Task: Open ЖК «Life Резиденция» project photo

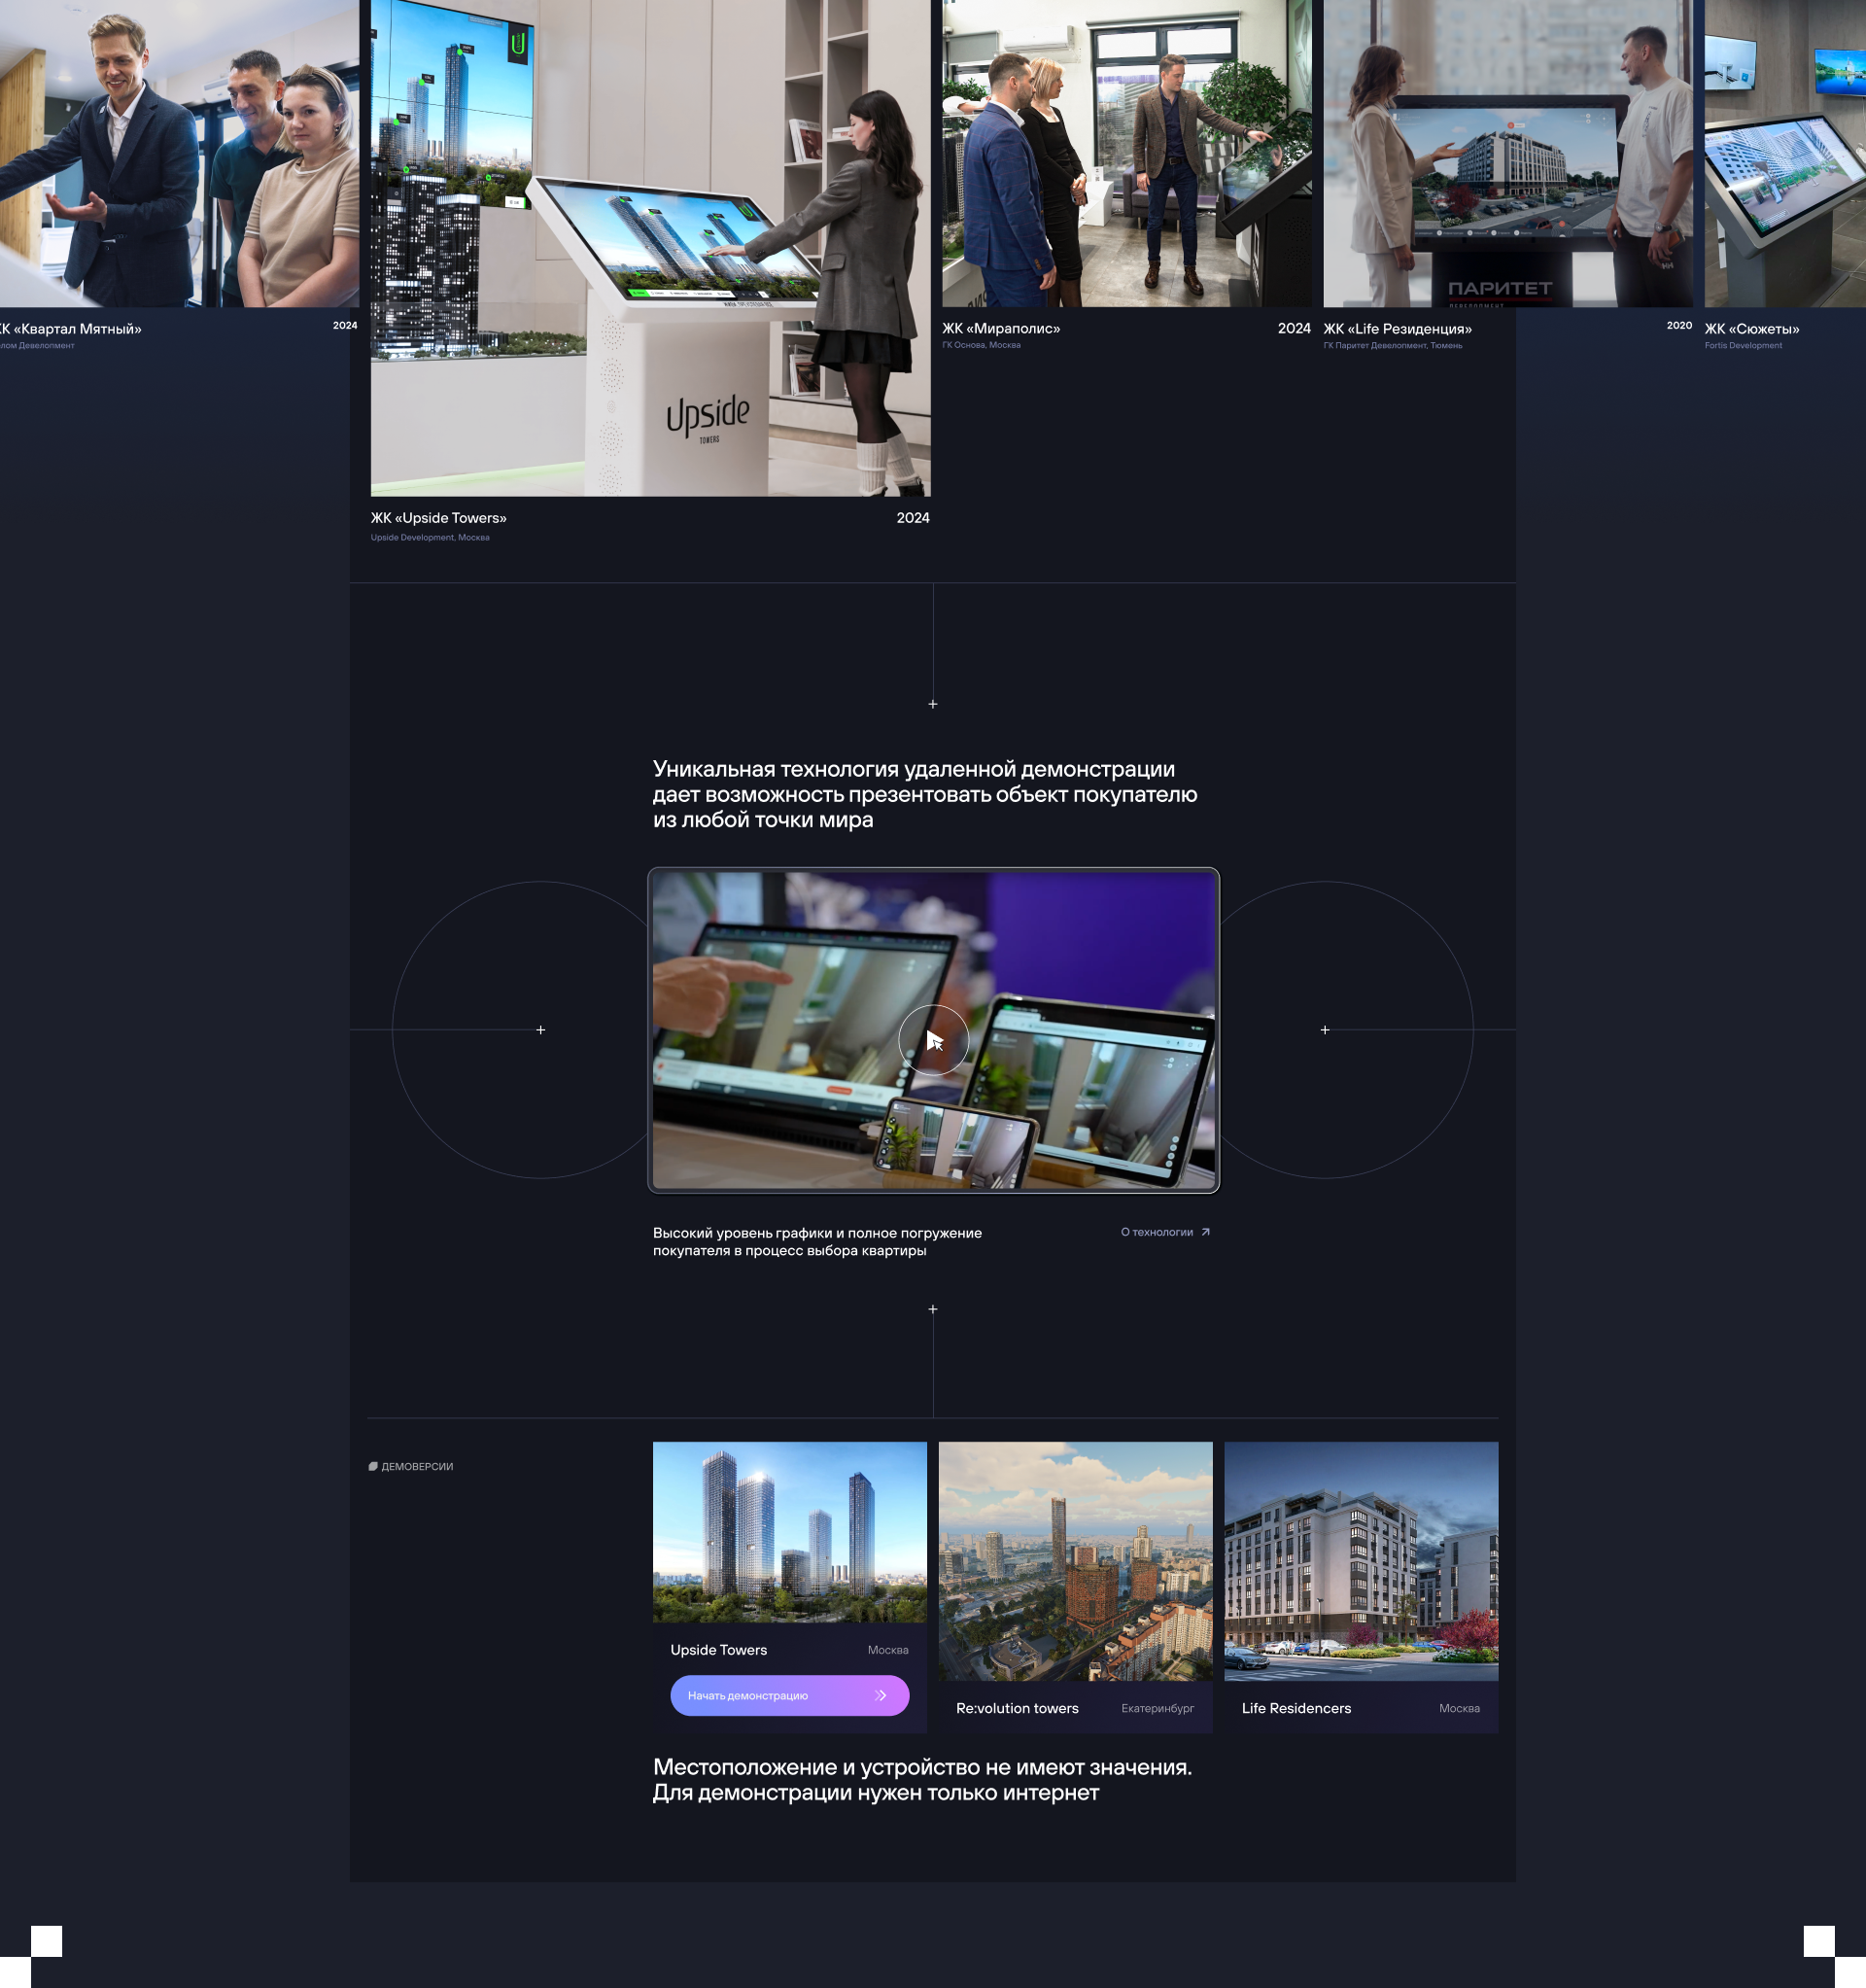Action: click(1507, 153)
